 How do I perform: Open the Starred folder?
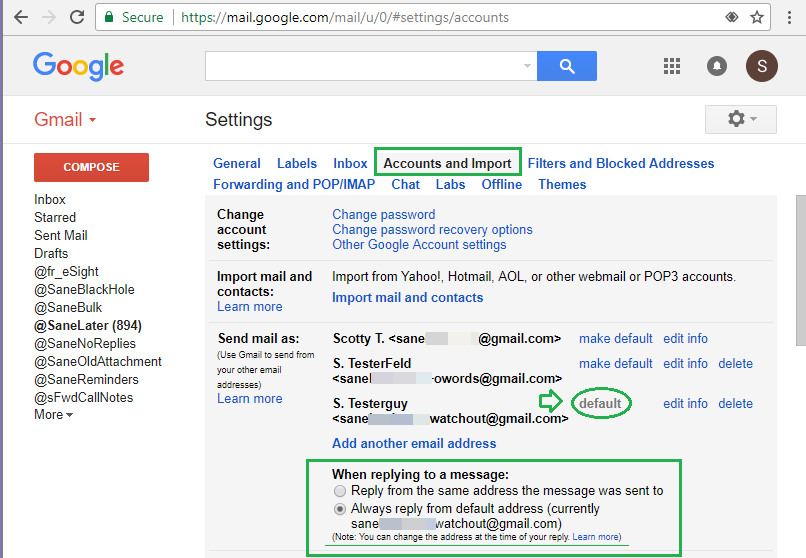coord(55,217)
